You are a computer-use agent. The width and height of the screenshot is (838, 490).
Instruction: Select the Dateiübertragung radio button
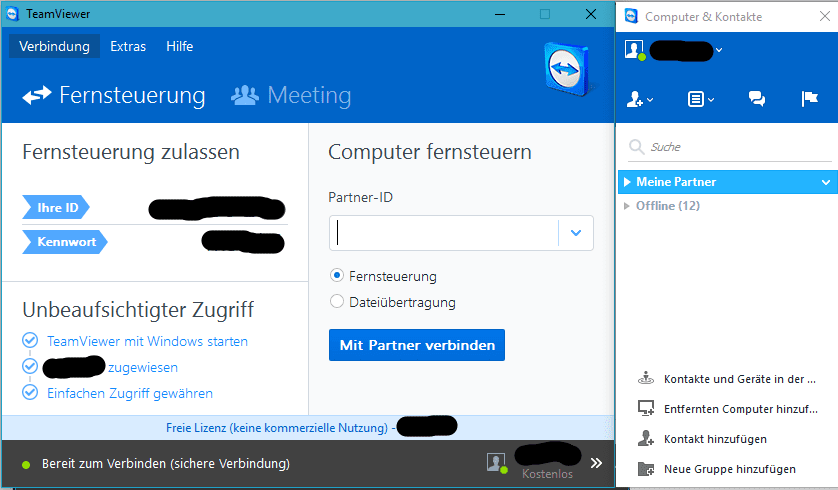pos(337,301)
